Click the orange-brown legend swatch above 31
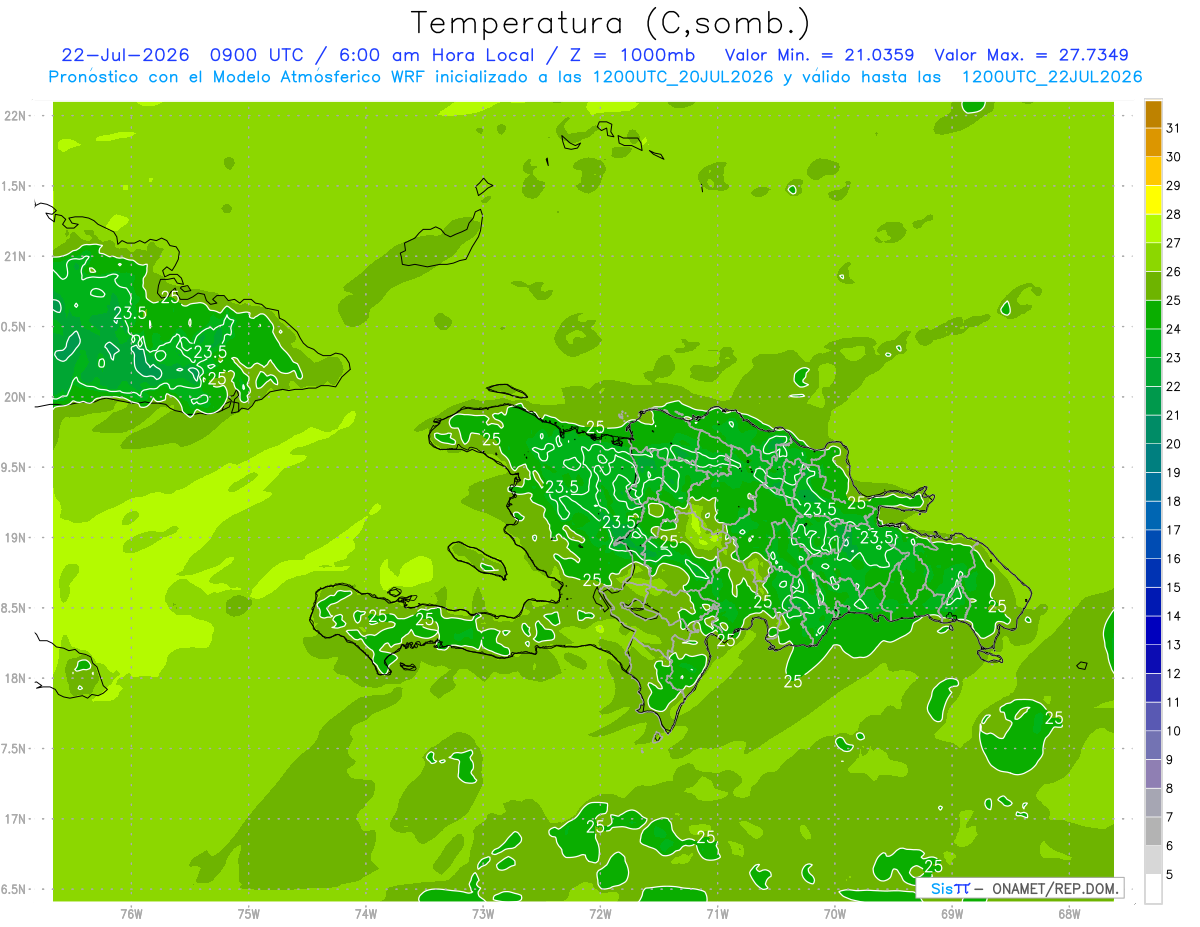 [x=1153, y=114]
